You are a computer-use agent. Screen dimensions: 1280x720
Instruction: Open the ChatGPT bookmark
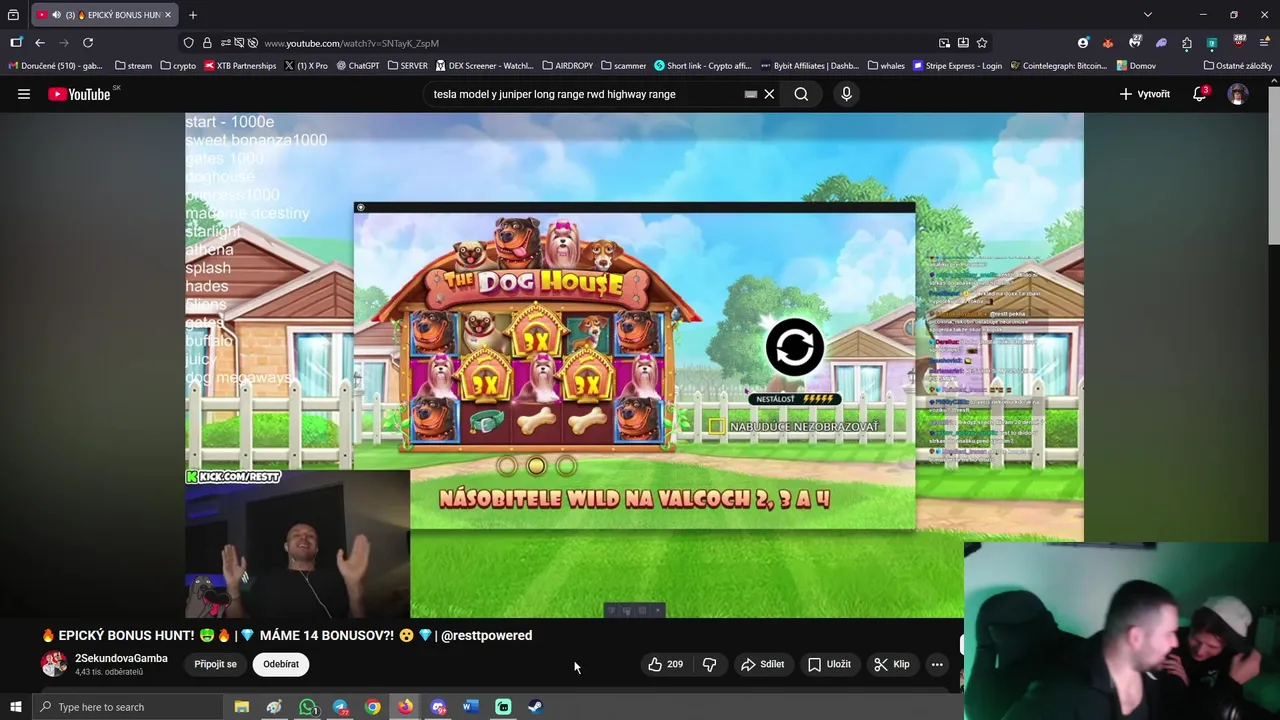click(358, 66)
